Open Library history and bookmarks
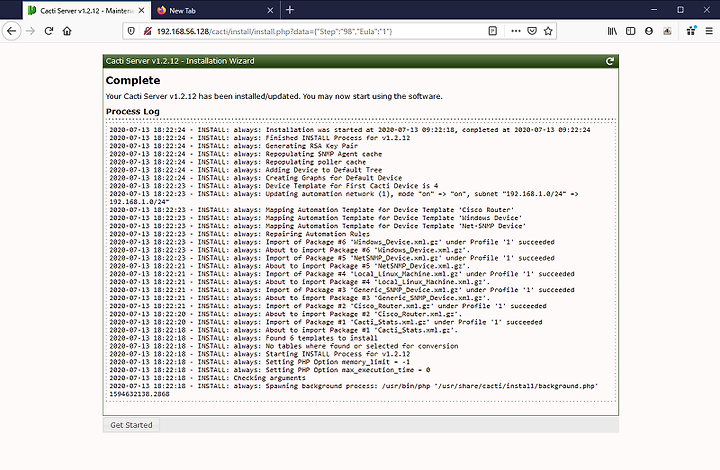Image resolution: width=720 pixels, height=470 pixels. (x=612, y=31)
